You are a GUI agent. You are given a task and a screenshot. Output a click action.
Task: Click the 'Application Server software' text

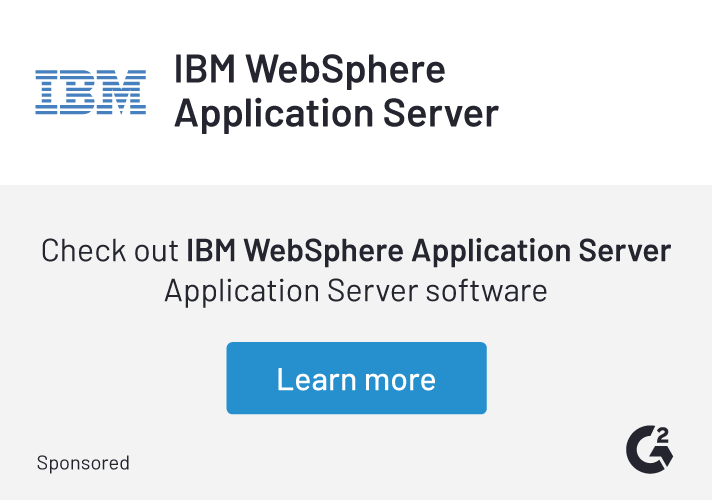356,291
